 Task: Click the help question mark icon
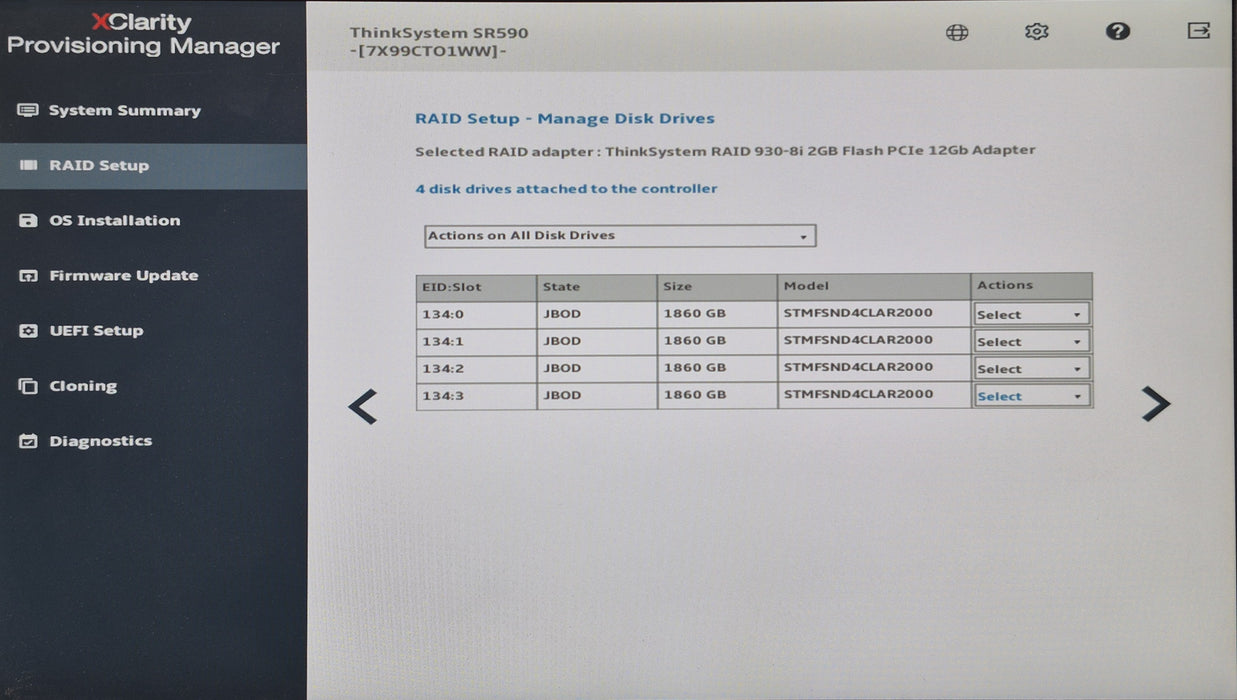pos(1118,31)
